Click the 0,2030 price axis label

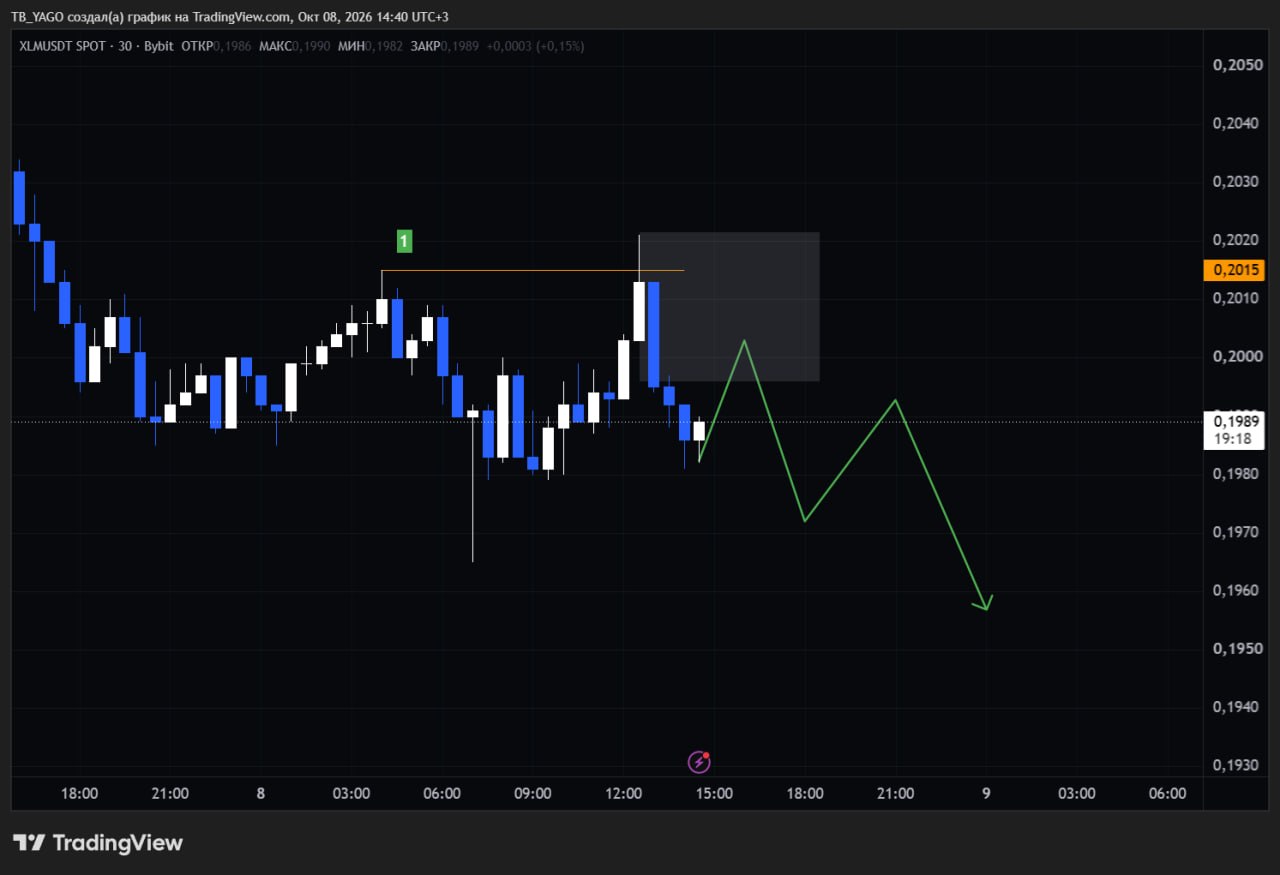point(1236,181)
